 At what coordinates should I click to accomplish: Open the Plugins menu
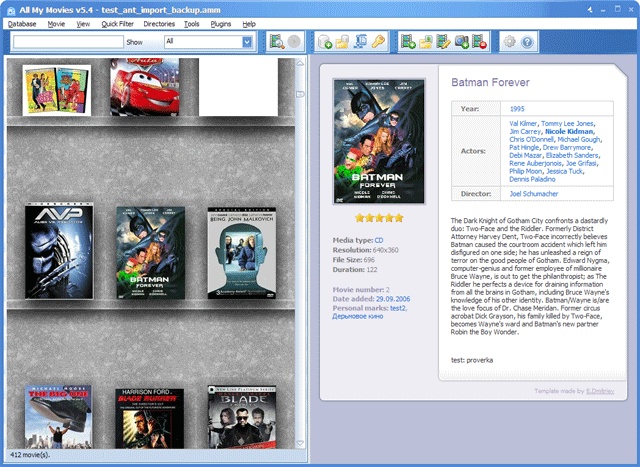[x=221, y=23]
